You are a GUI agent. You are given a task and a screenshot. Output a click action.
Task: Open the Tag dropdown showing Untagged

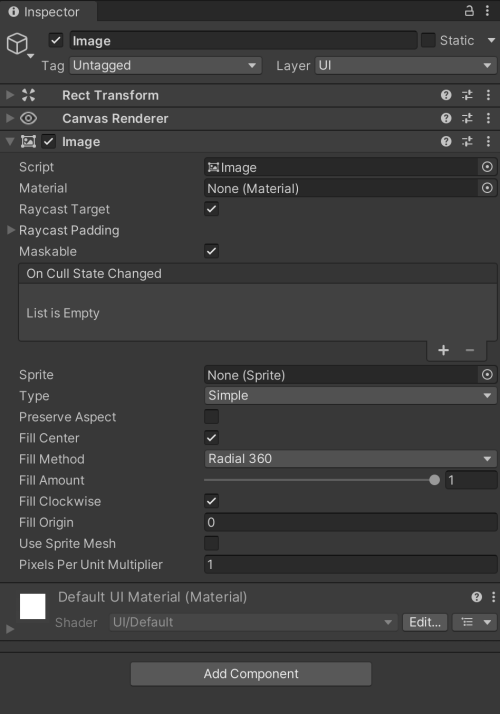(x=165, y=66)
